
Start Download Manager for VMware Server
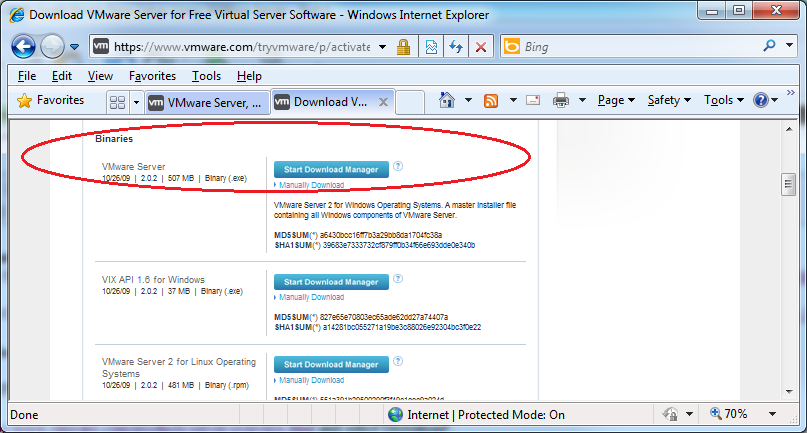pos(331,169)
